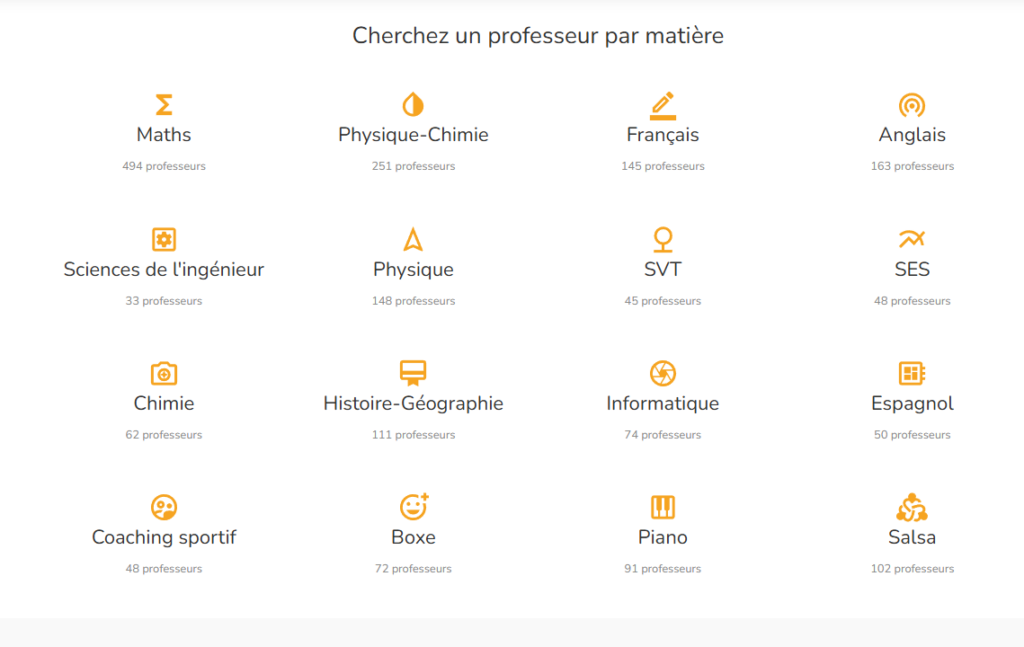The height and width of the screenshot is (647, 1024).
Task: Click the '91 professeurs' text
Action: click(663, 569)
